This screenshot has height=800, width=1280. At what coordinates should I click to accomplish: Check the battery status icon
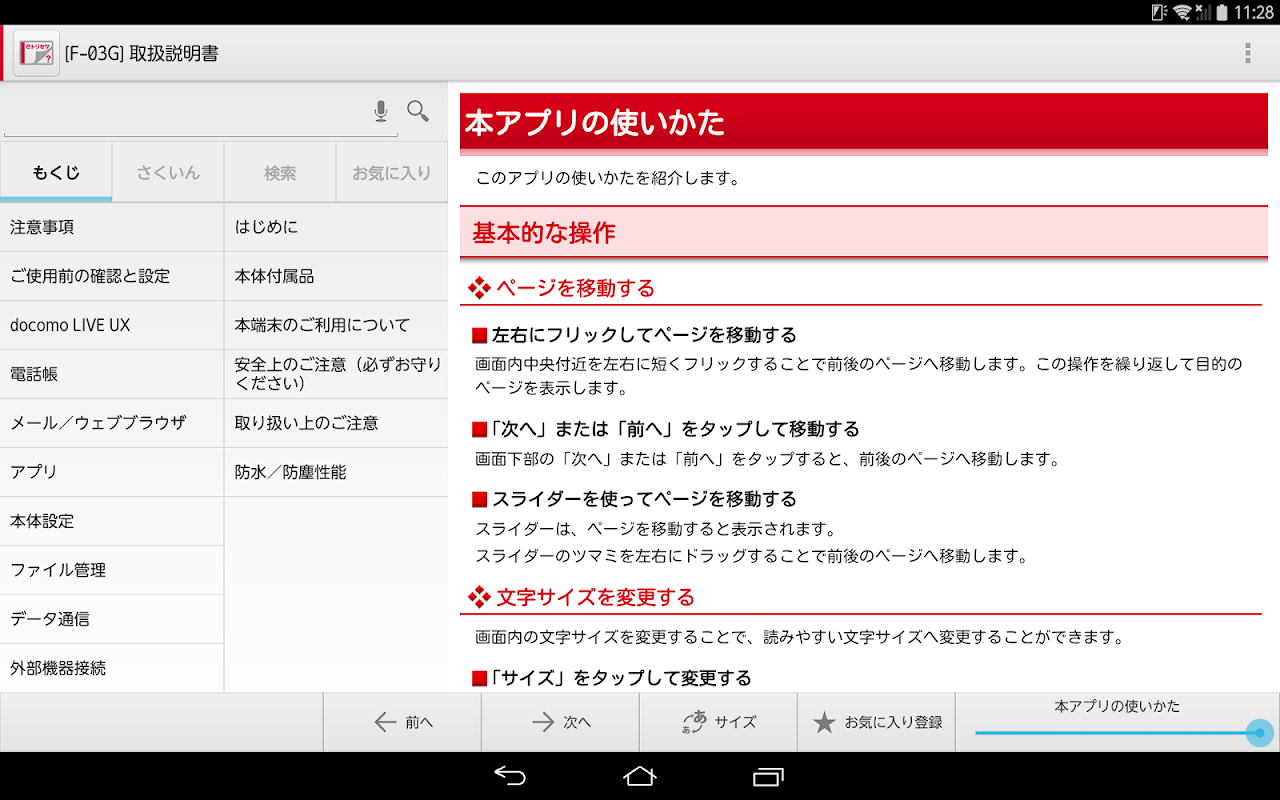[x=1222, y=12]
